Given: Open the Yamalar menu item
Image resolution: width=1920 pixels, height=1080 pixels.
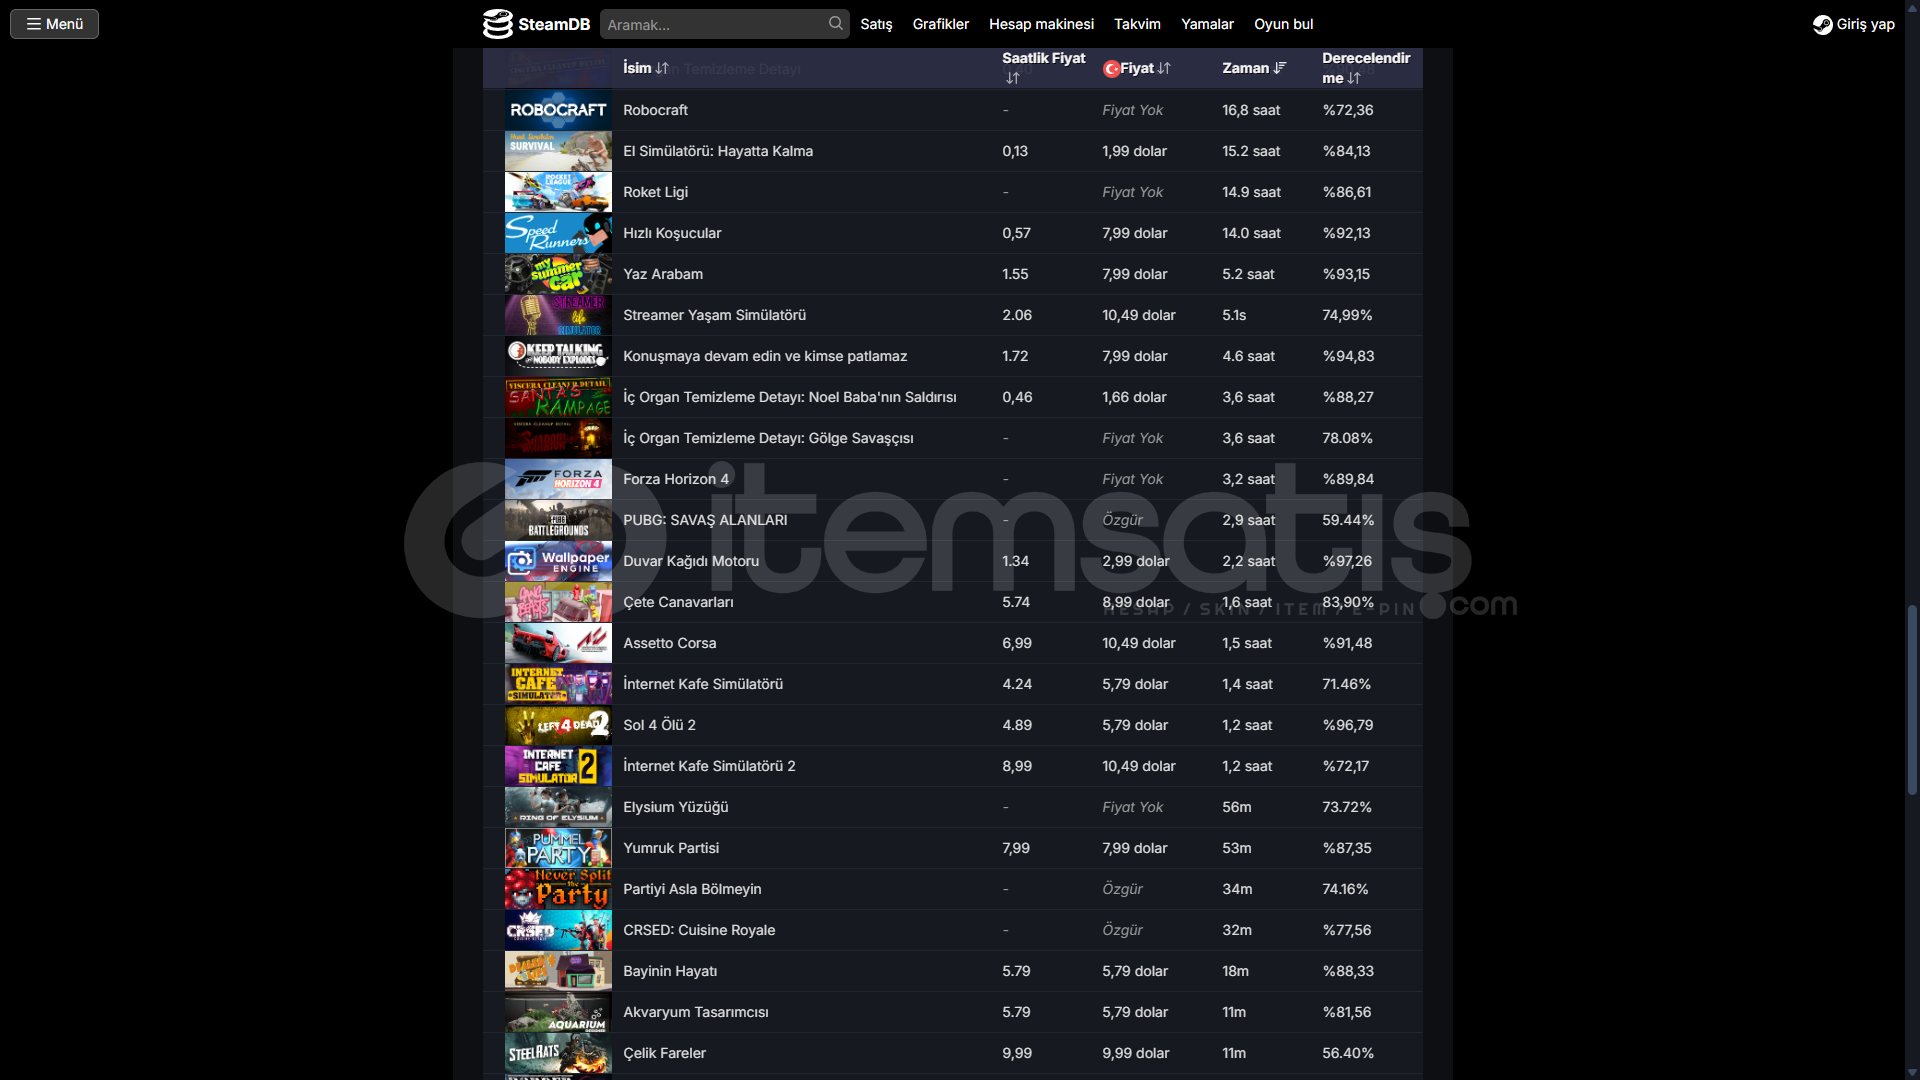Looking at the screenshot, I should click(1207, 24).
